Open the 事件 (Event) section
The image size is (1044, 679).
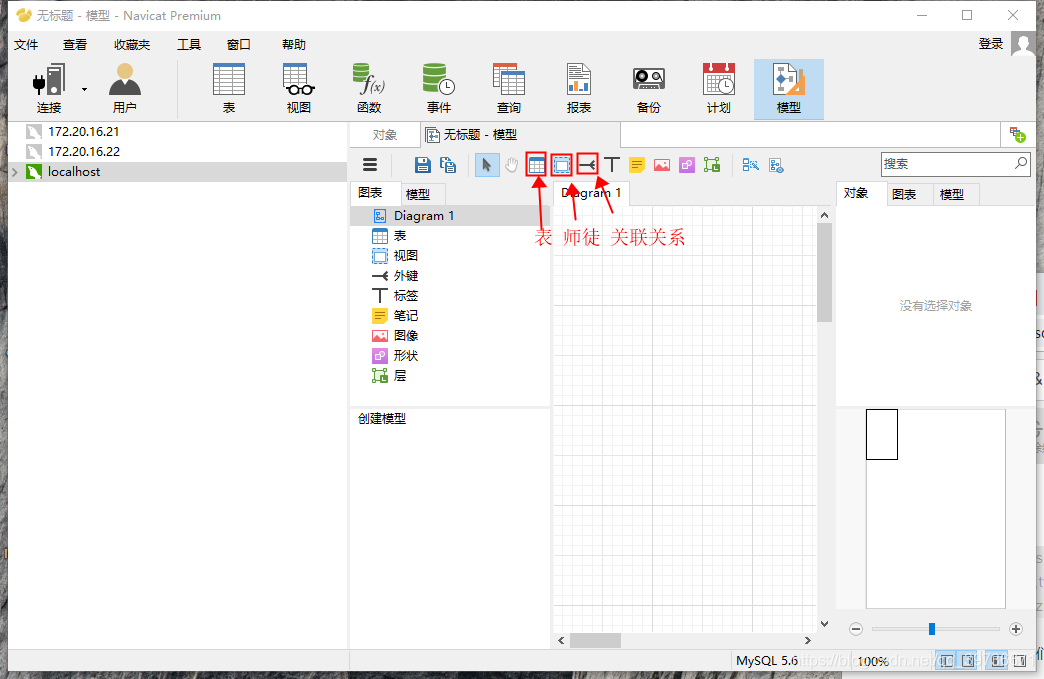(x=439, y=89)
